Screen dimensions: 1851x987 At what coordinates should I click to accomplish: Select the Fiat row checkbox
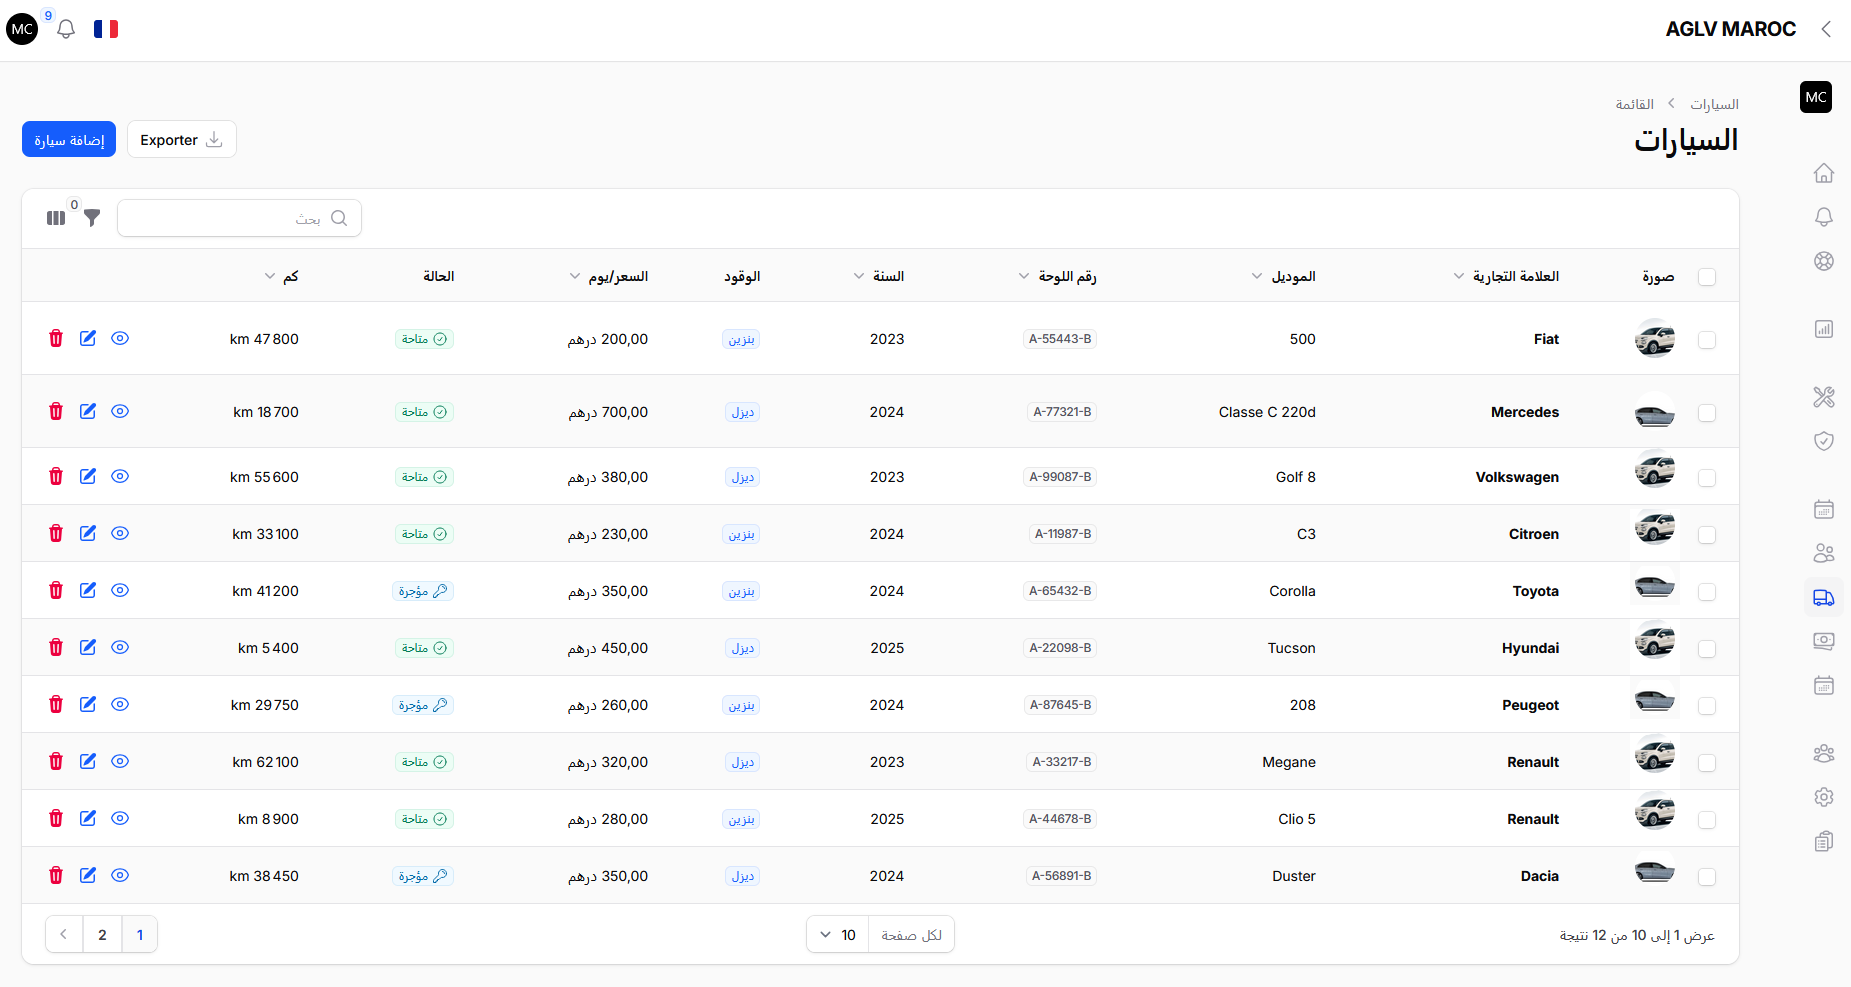tap(1707, 340)
